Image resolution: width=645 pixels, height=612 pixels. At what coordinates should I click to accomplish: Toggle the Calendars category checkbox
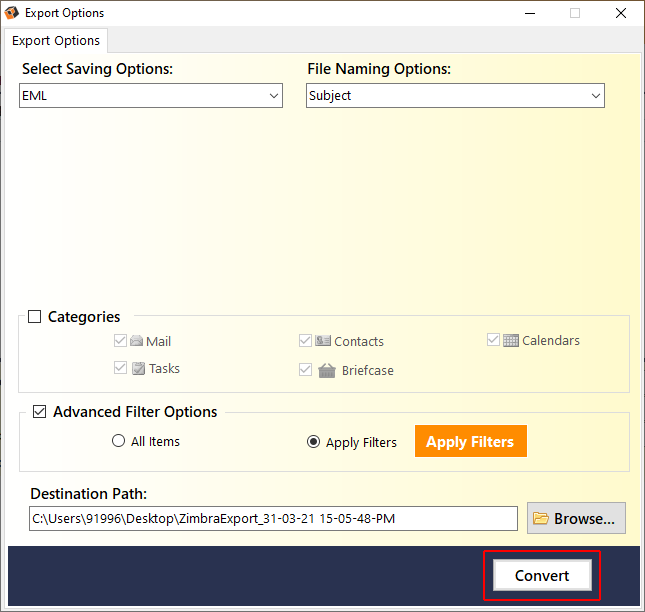click(493, 340)
